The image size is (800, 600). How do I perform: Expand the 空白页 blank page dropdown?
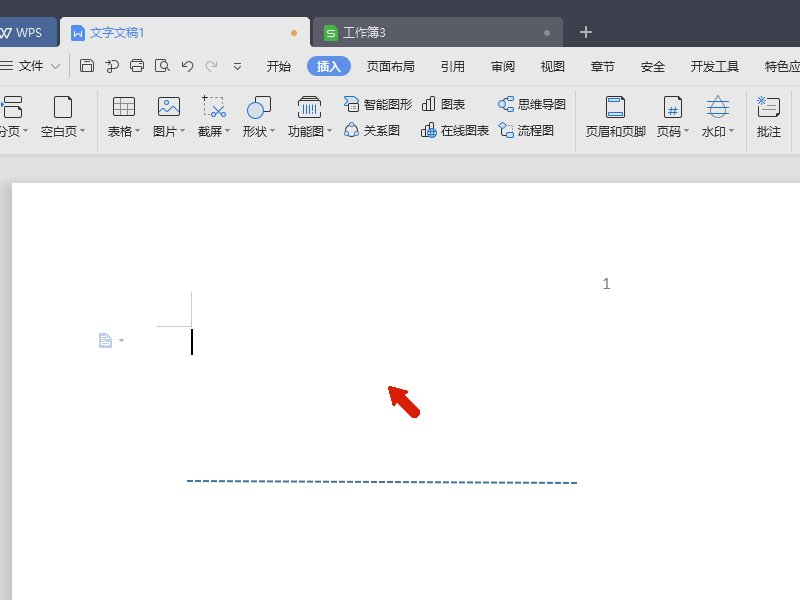pyautogui.click(x=82, y=131)
